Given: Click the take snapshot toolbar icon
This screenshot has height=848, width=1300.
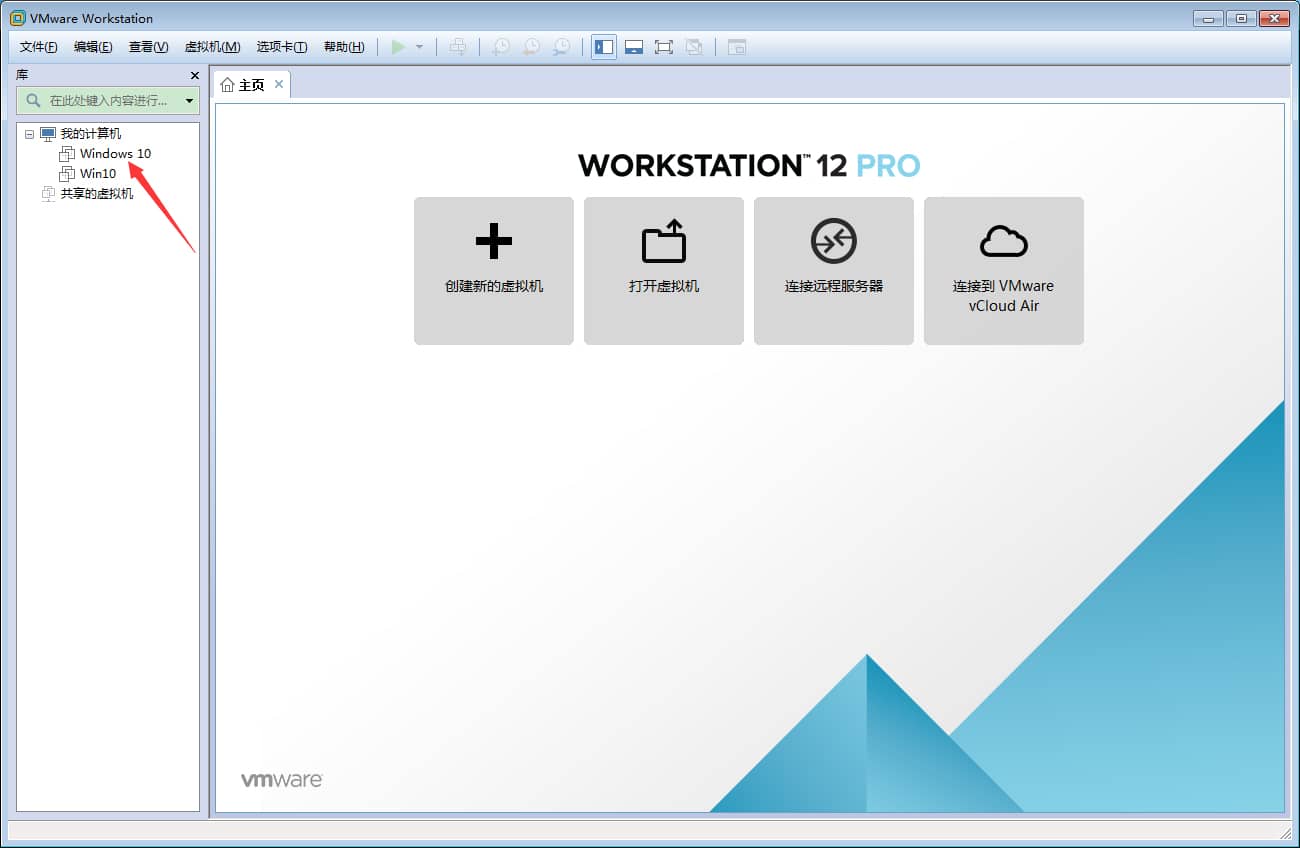Looking at the screenshot, I should 501,47.
